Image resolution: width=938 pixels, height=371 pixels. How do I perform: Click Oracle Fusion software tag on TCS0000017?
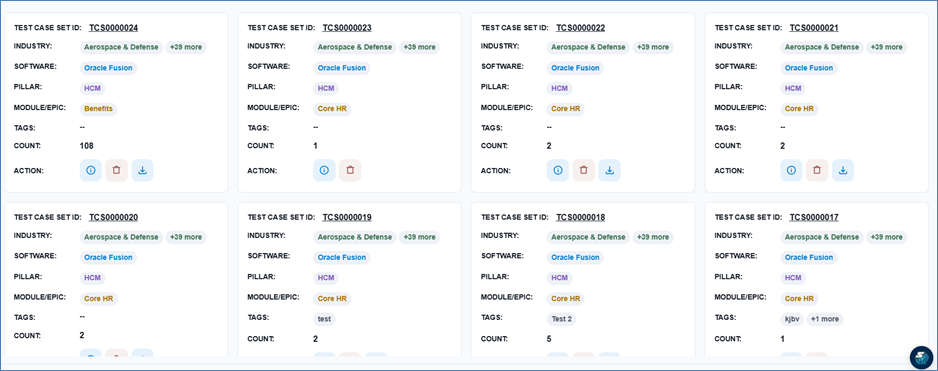[809, 257]
